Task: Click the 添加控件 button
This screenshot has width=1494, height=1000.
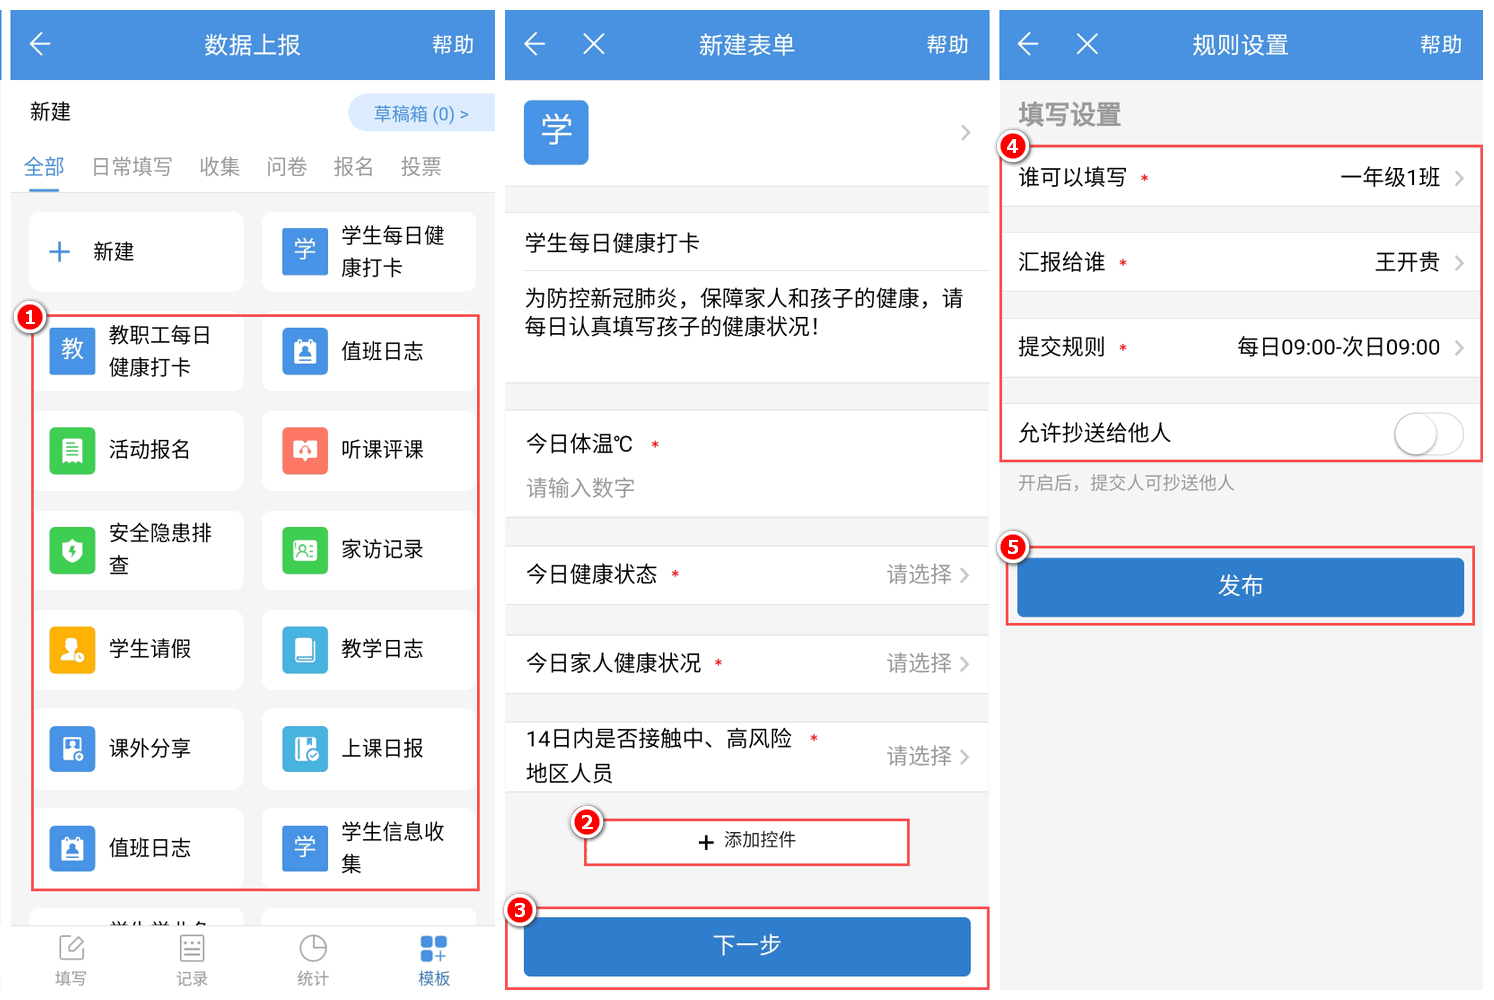Action: (x=747, y=841)
